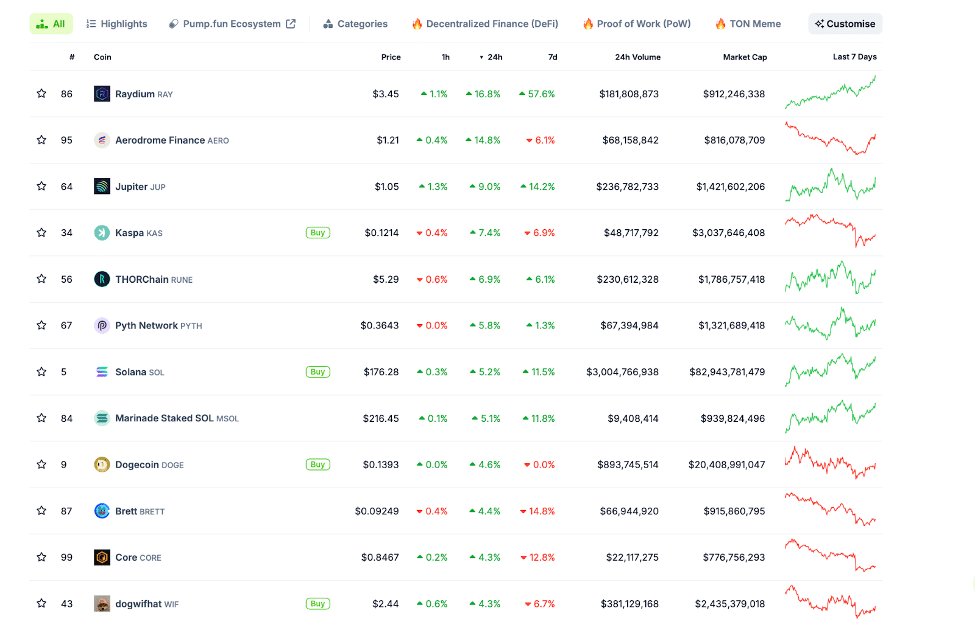Click the Buy button for dogwifhat
Screen dimensions: 977x622
(318, 603)
